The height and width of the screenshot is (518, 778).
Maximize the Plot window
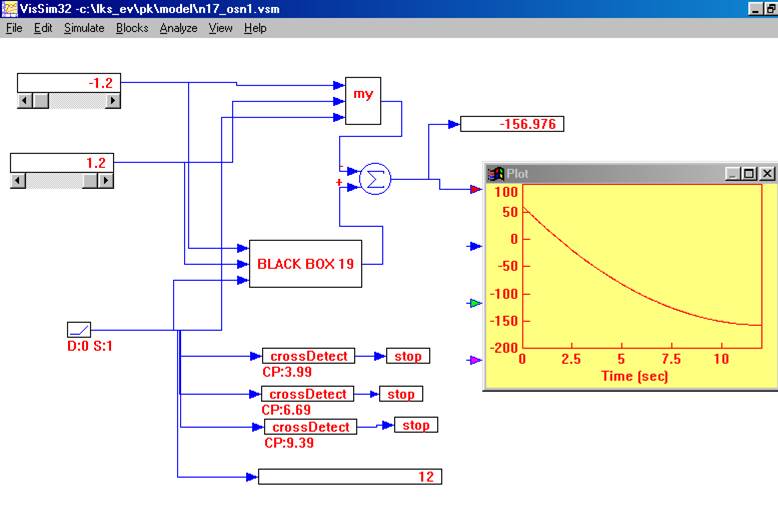point(750,173)
